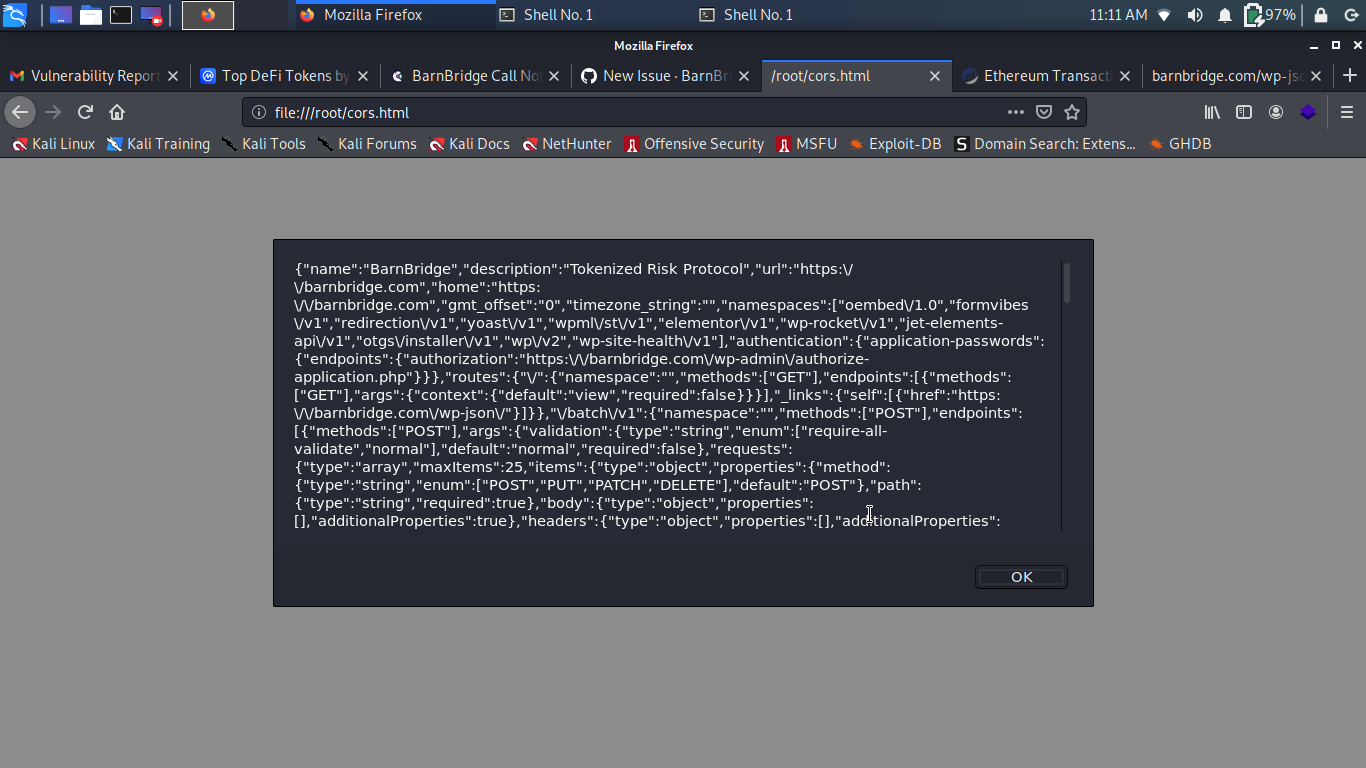1366x768 pixels.
Task: Open a new browser tab
Action: 1350,76
